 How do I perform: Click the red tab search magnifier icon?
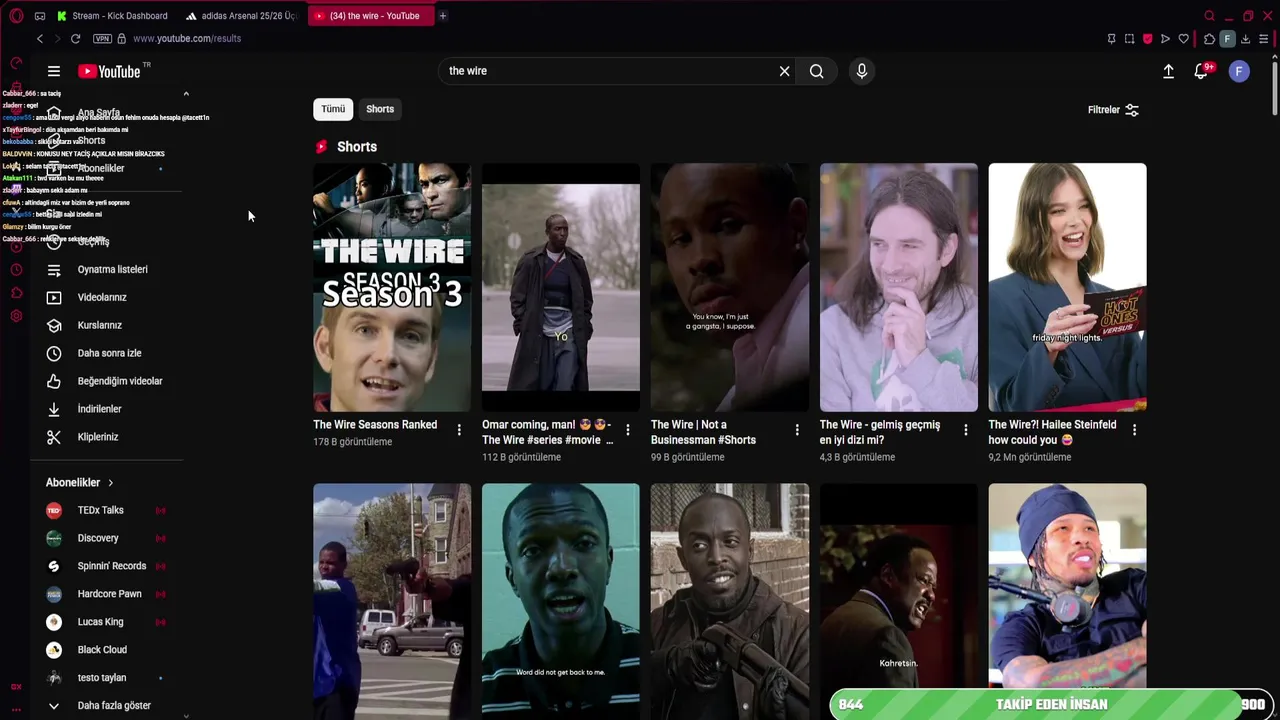point(1209,16)
